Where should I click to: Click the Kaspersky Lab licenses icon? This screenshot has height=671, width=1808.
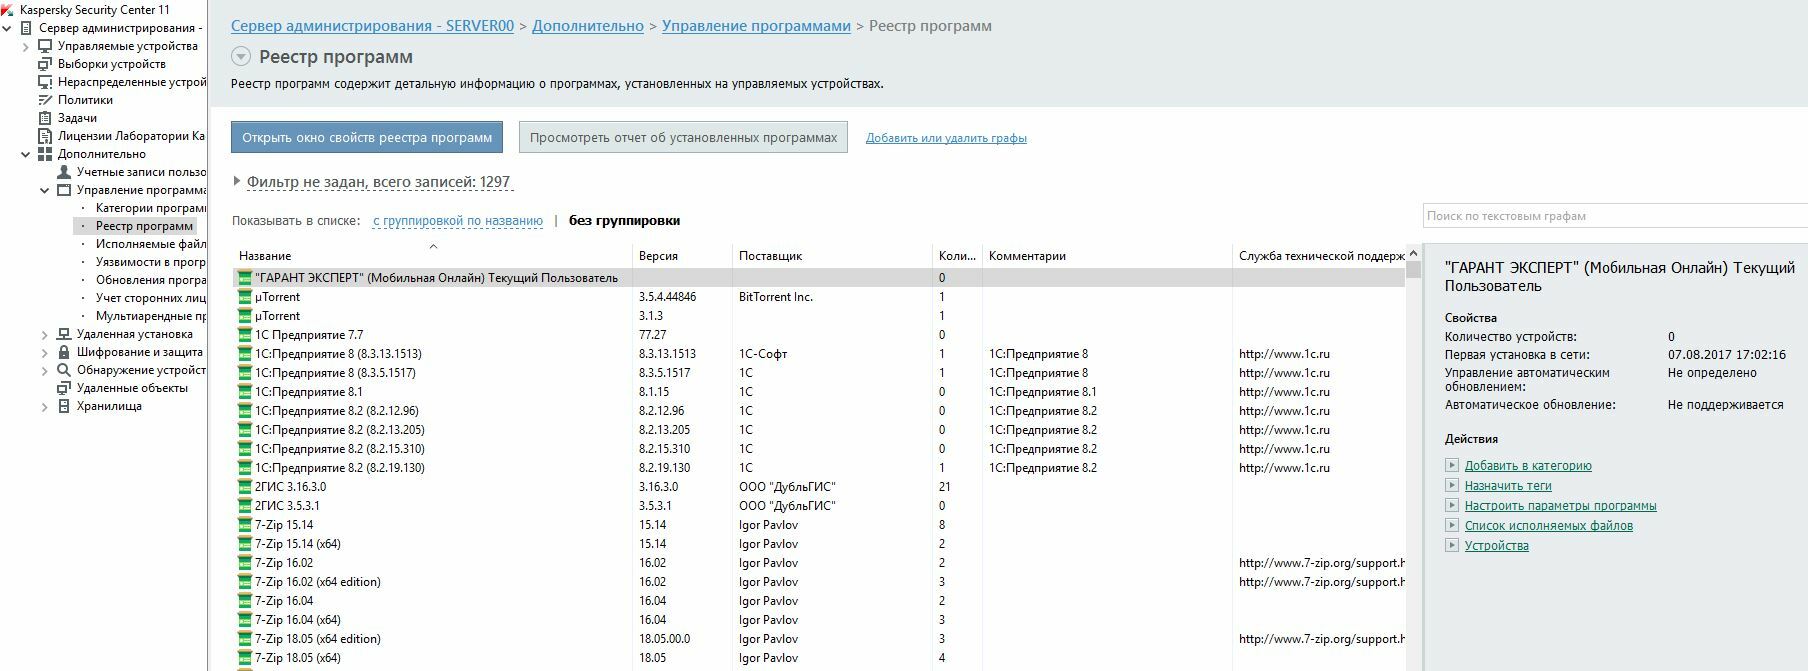[x=45, y=136]
